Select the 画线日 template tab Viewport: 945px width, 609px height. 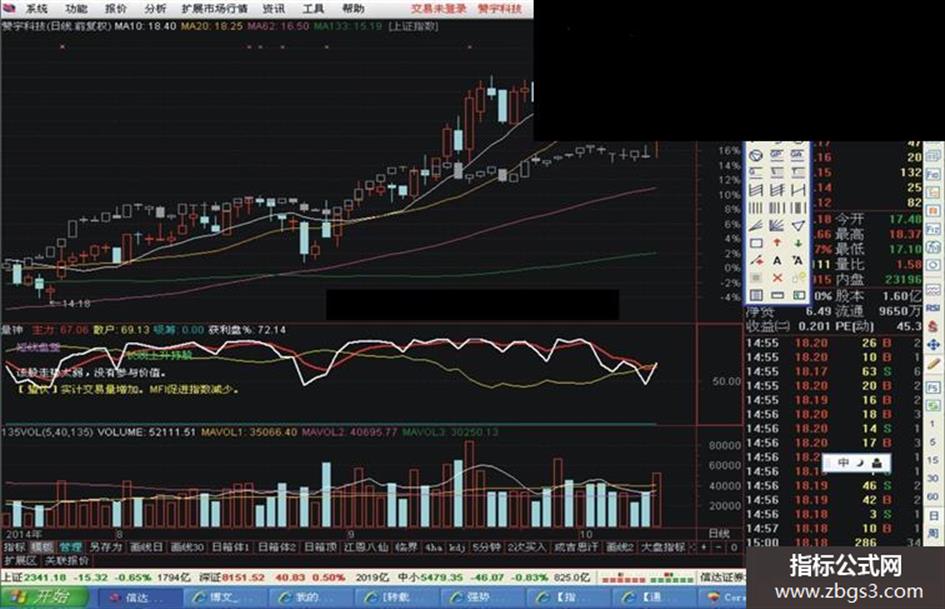146,547
